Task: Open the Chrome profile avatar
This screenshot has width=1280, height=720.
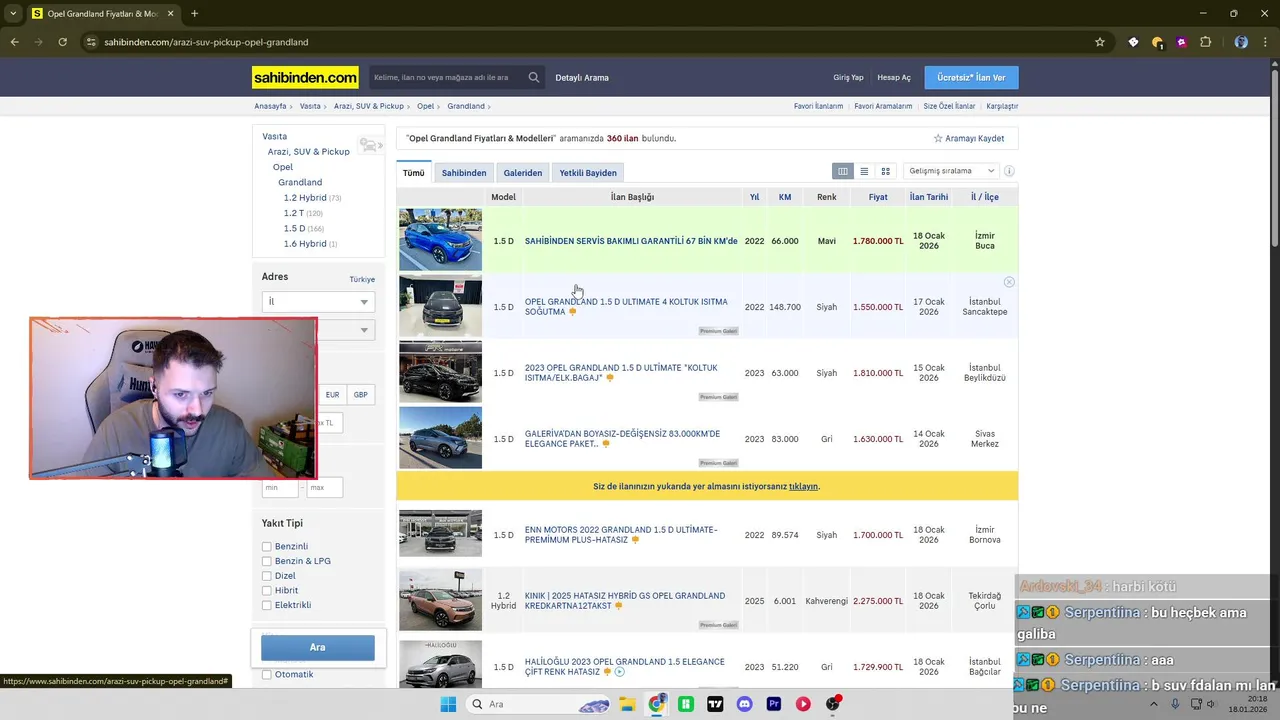Action: pos(1241,42)
